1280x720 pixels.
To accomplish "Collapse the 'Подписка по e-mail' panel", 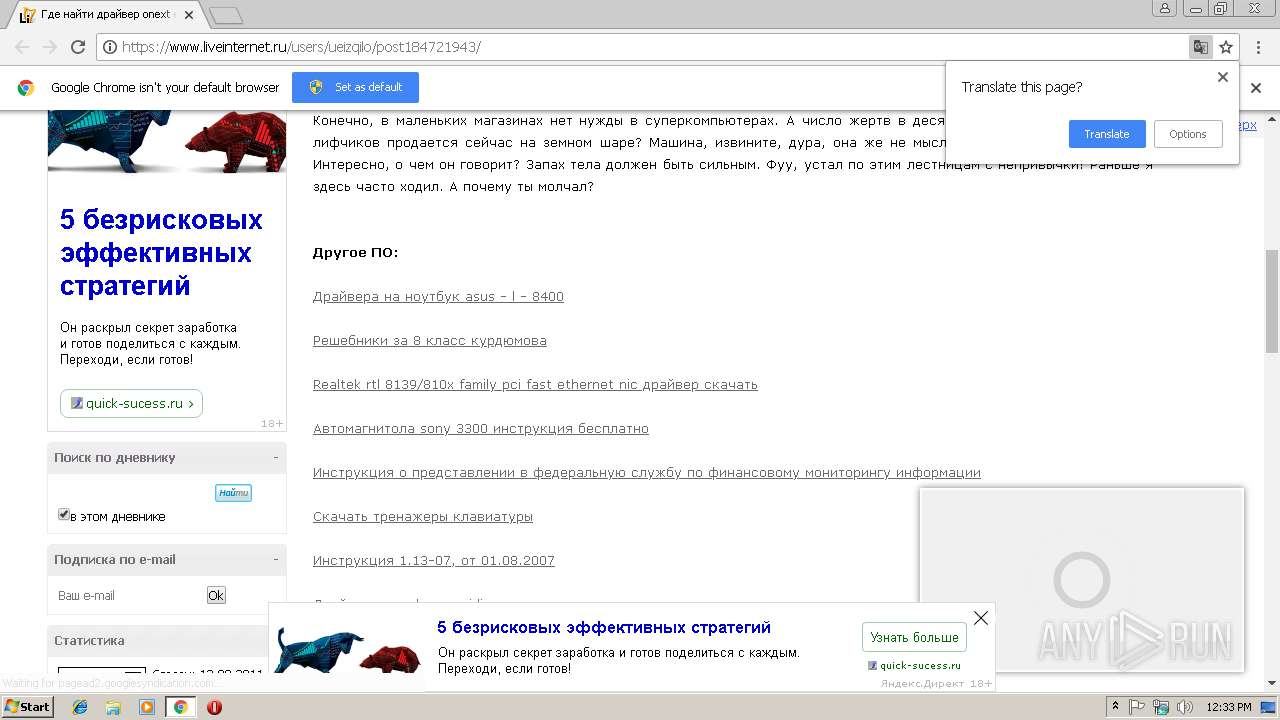I will click(276, 559).
